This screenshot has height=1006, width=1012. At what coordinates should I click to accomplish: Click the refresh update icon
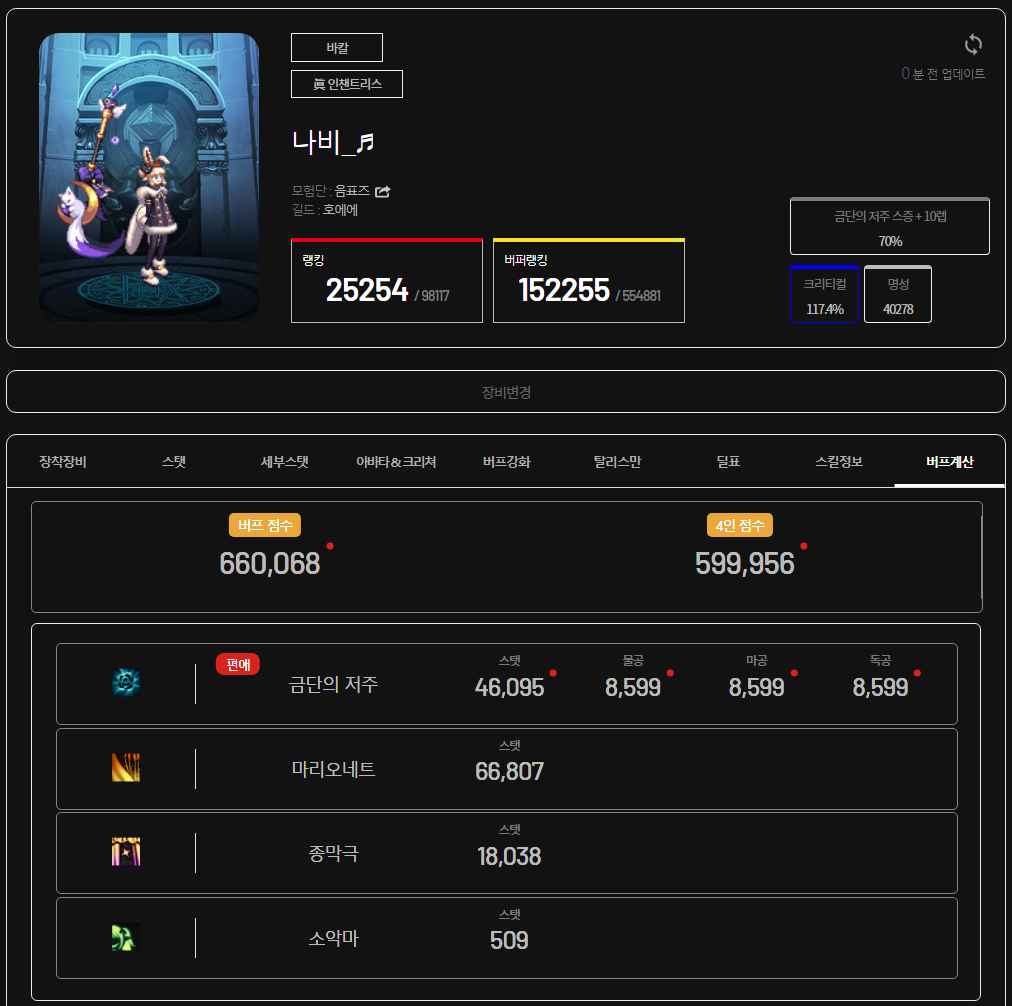click(x=973, y=45)
